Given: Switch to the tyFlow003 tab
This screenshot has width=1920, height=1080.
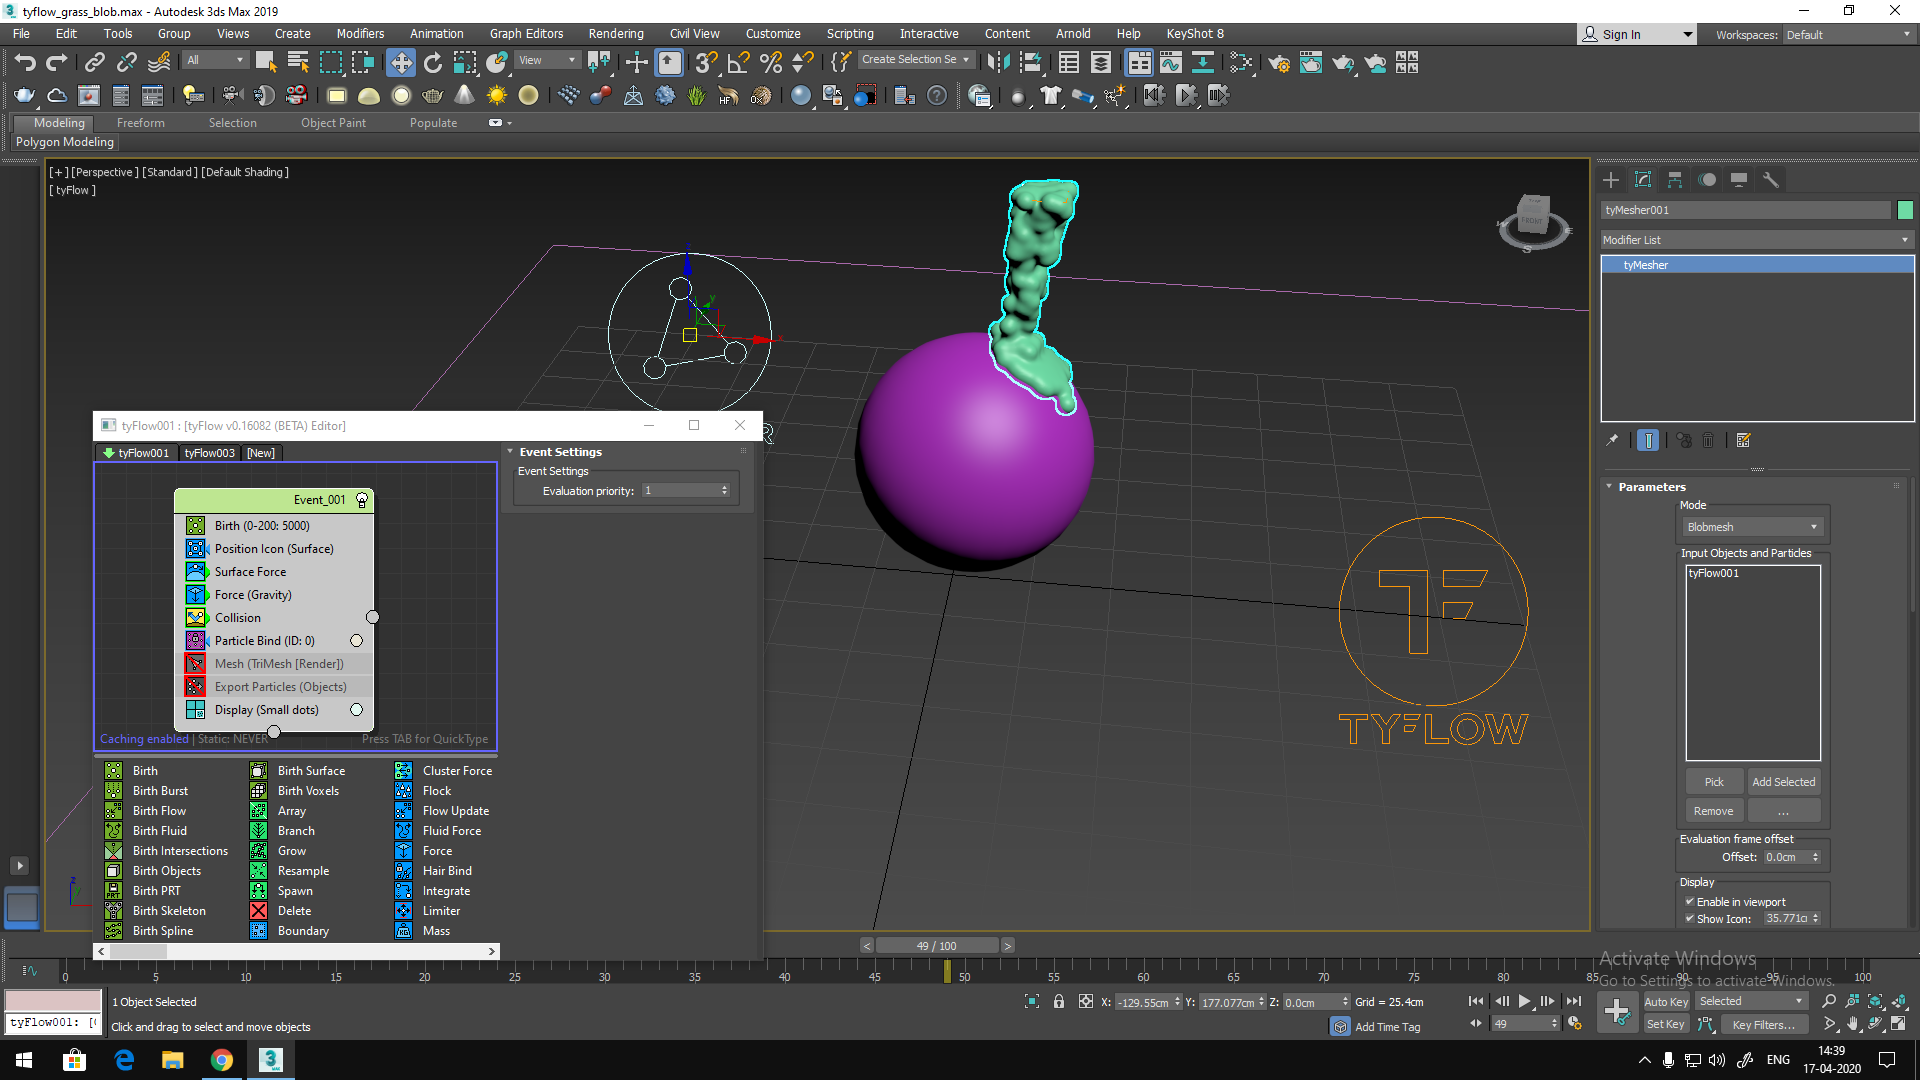Looking at the screenshot, I should [209, 453].
